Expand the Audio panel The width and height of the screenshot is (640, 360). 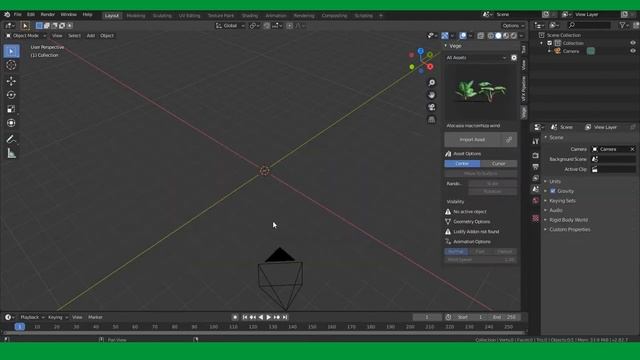[556, 210]
